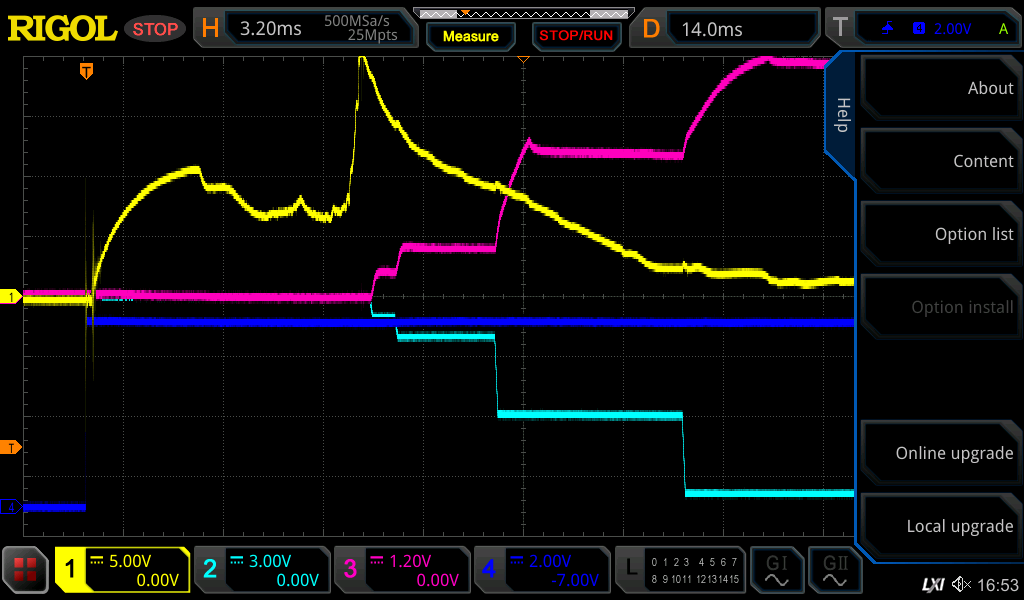This screenshot has height=600, width=1024.
Task: Click the LXI network status icon
Action: point(932,584)
